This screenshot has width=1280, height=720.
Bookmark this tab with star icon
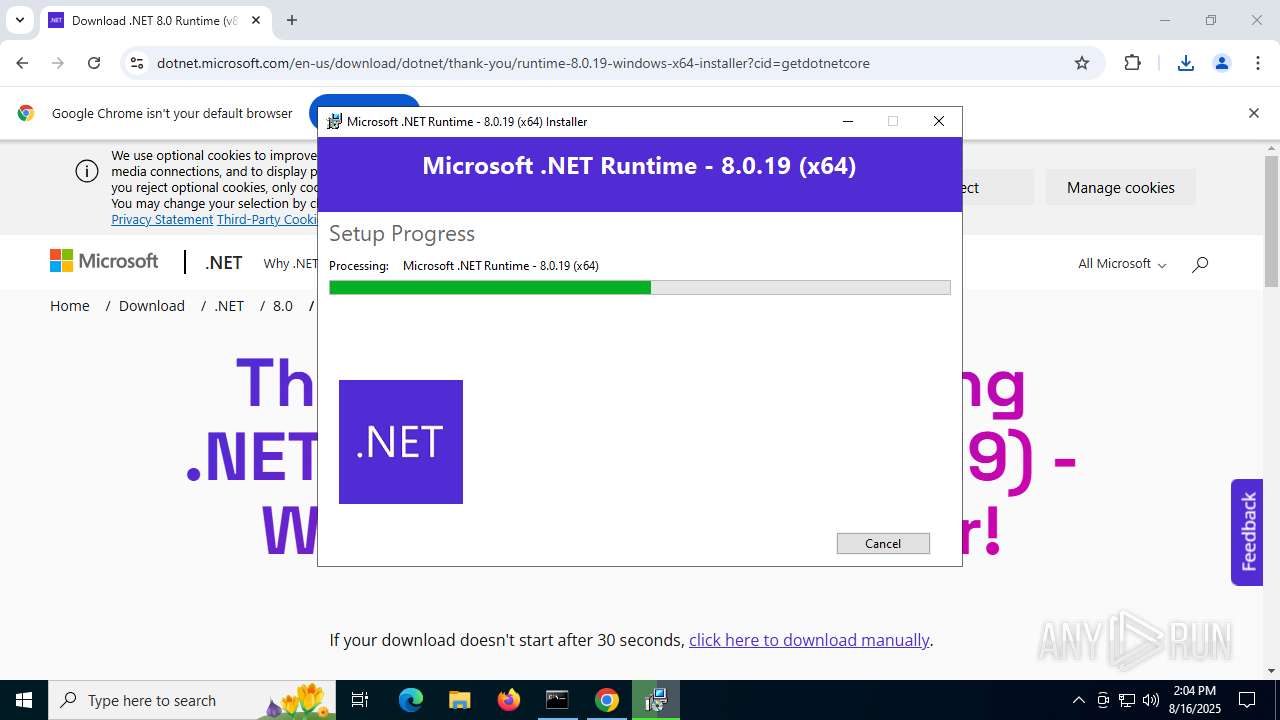[x=1082, y=63]
